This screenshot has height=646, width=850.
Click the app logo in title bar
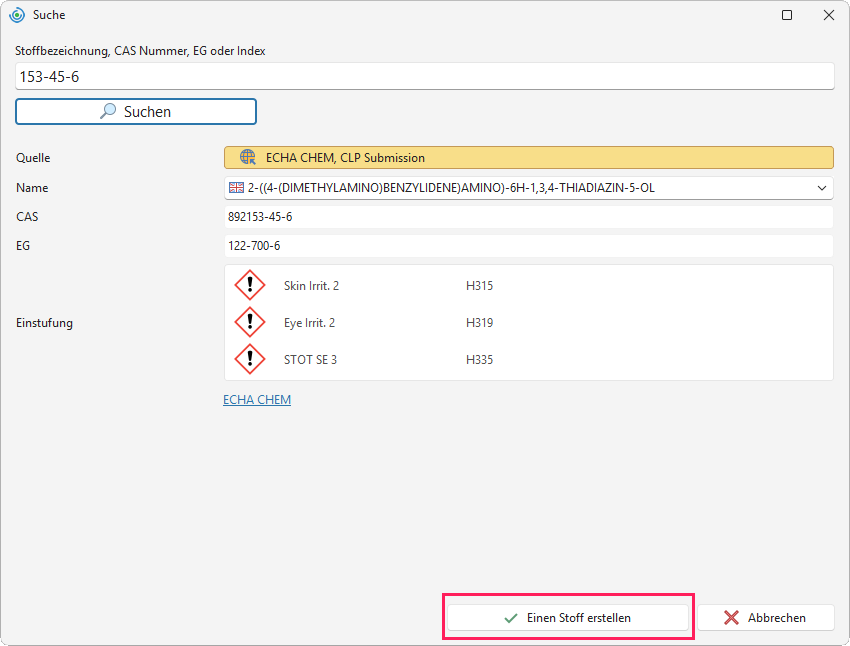pyautogui.click(x=17, y=15)
